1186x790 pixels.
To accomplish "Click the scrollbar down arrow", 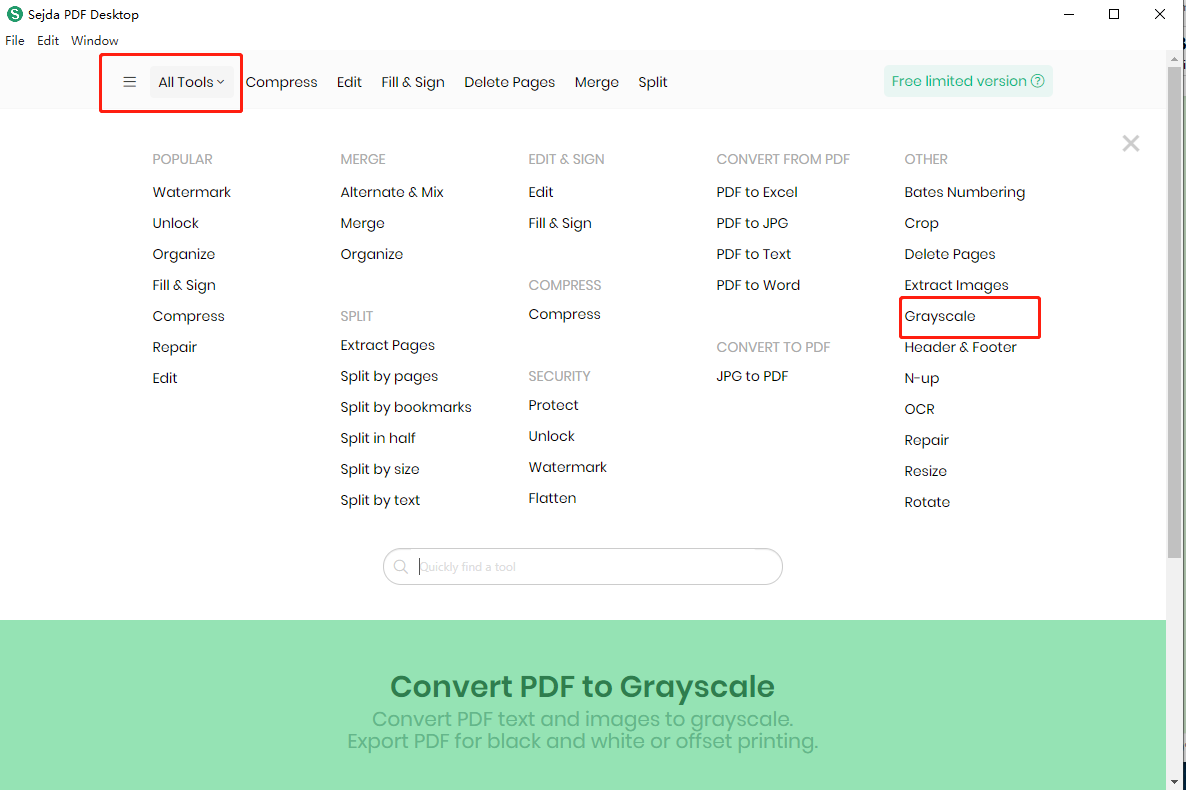I will [1174, 782].
